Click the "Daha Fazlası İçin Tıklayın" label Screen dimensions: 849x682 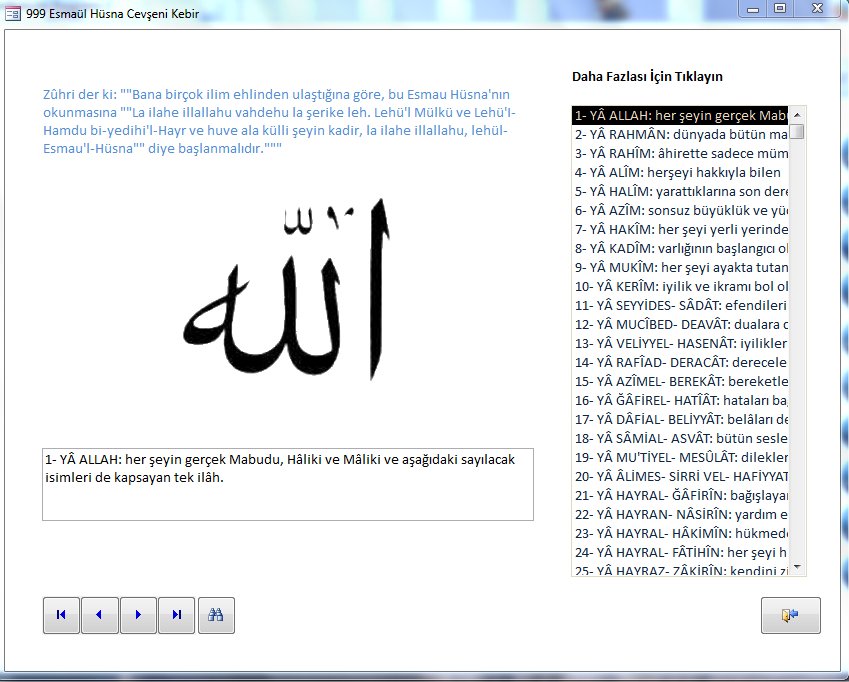pos(647,77)
